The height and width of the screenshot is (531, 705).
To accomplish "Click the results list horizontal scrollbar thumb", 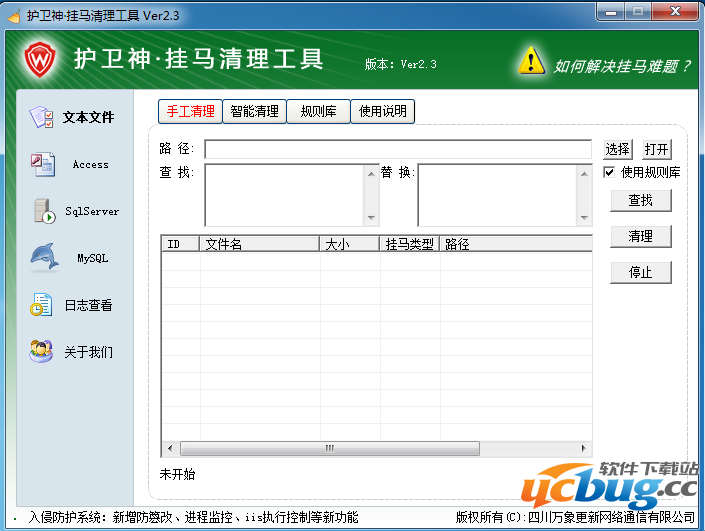I will pos(330,448).
